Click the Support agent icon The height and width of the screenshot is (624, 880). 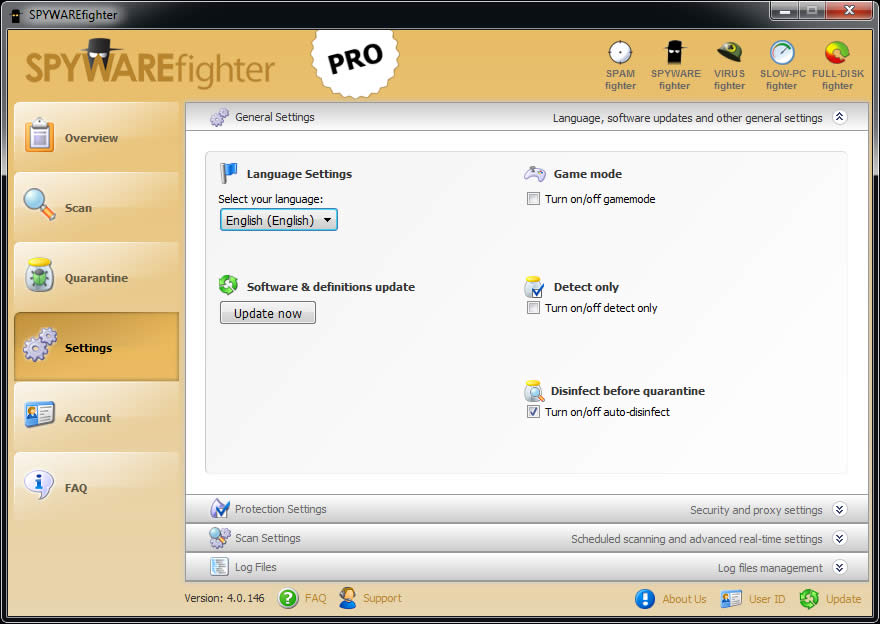347,598
